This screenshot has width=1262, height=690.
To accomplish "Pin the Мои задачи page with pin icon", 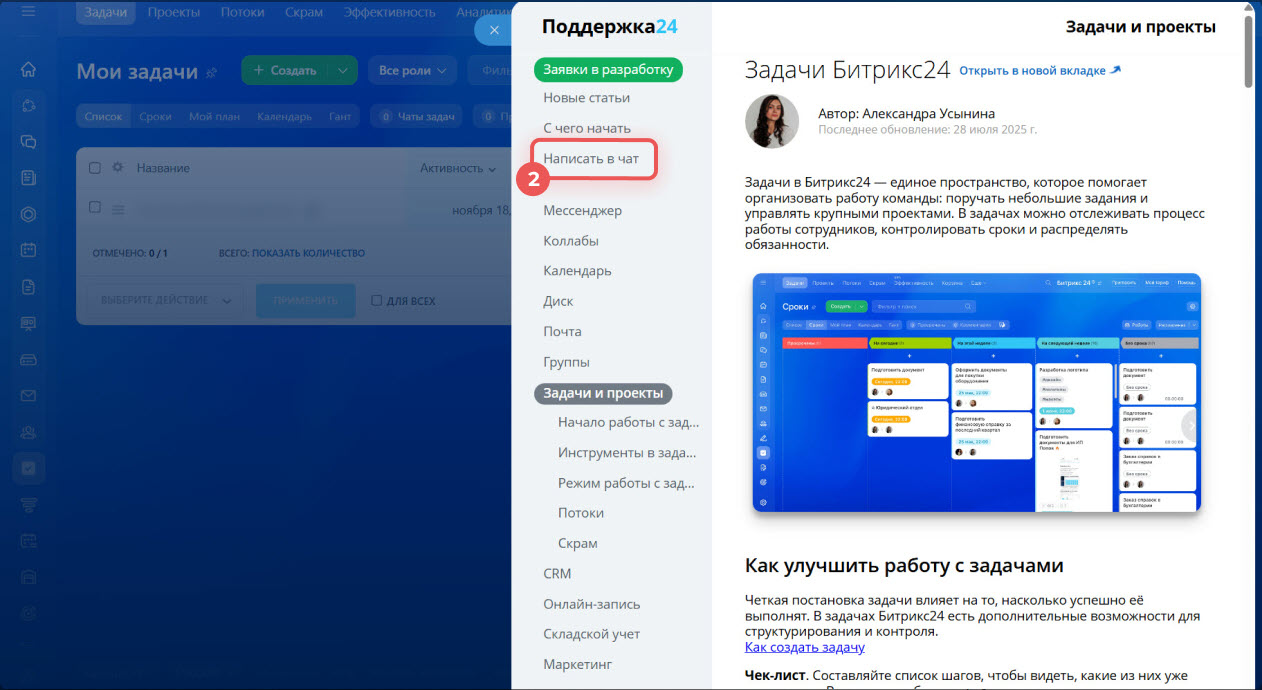I will pos(211,72).
